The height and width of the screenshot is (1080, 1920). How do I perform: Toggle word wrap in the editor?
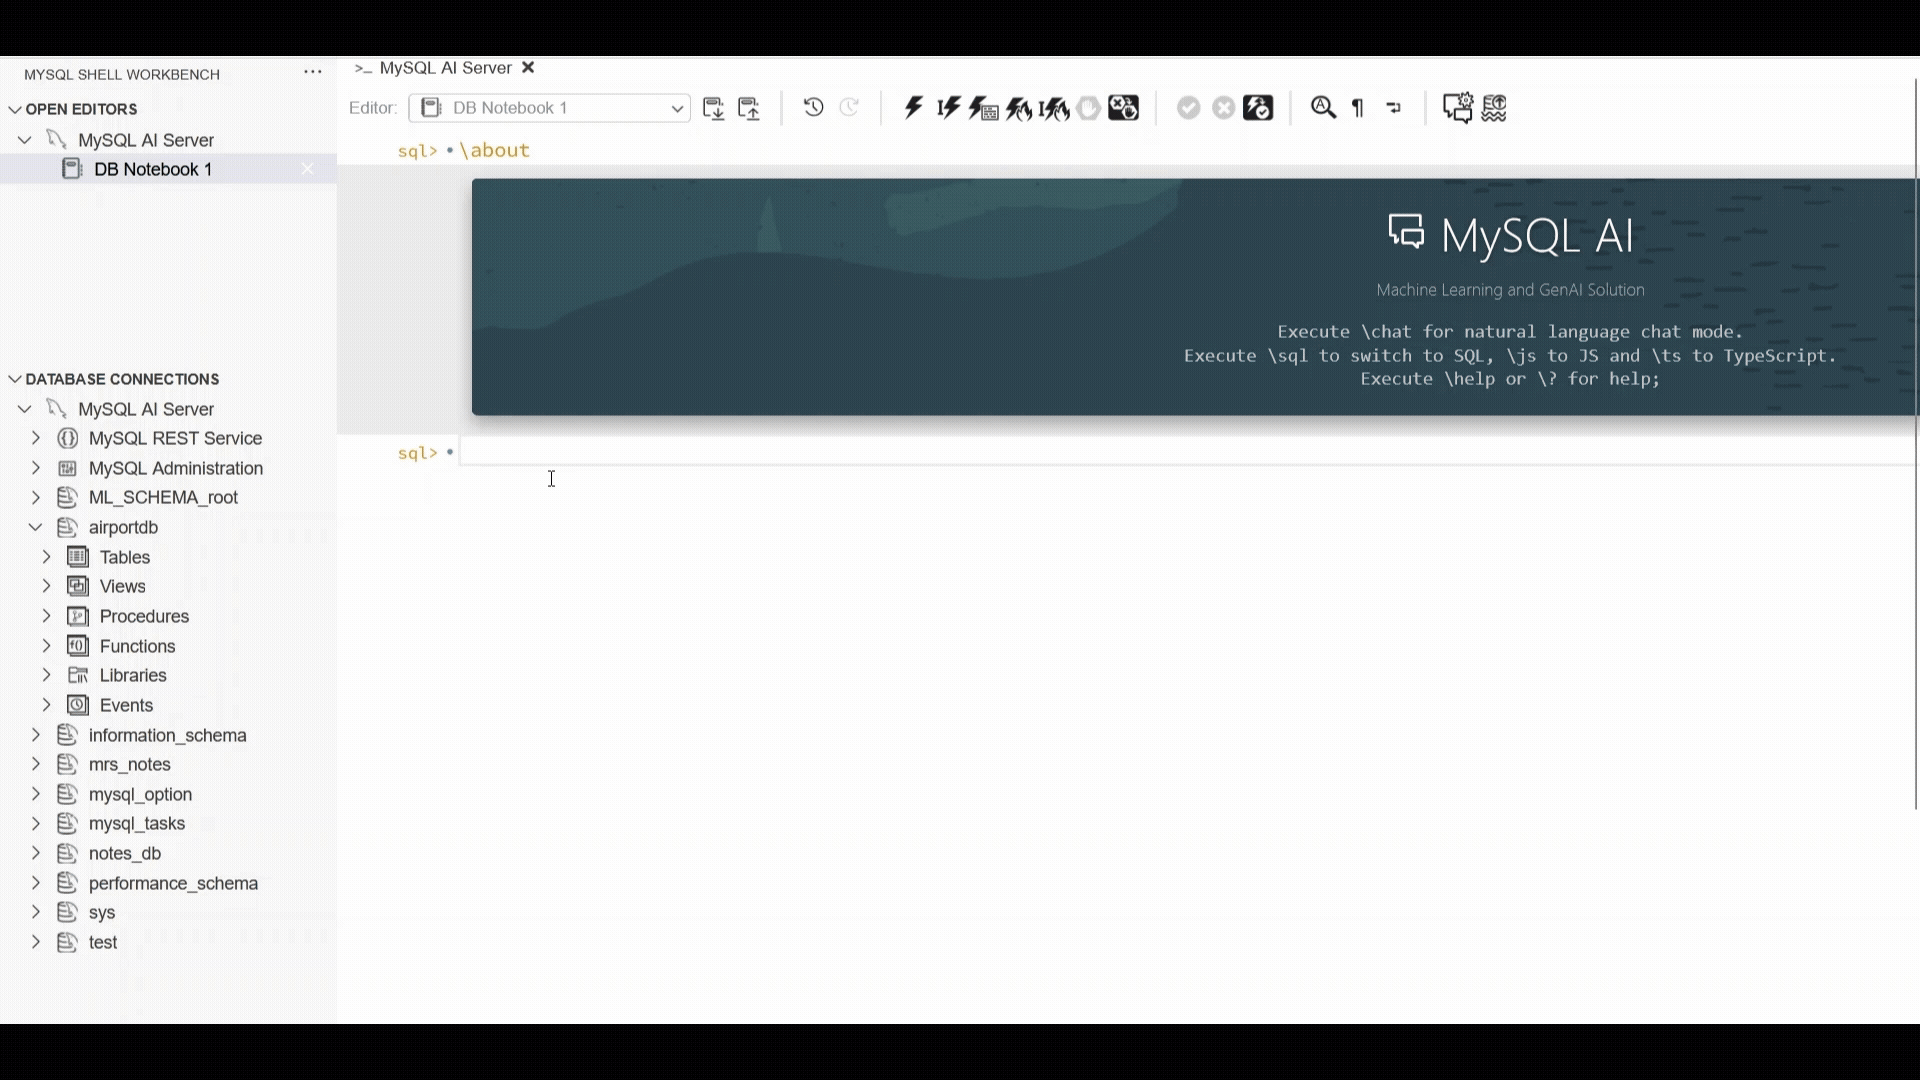click(x=1394, y=108)
